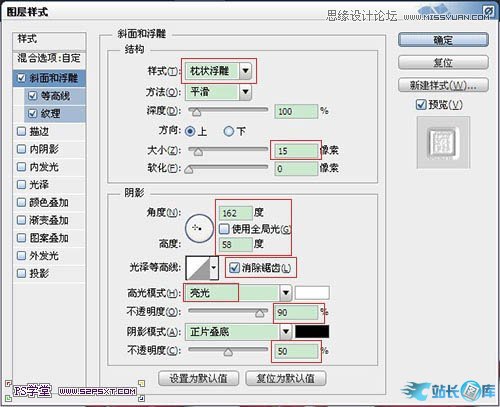The width and height of the screenshot is (500, 407).
Task: Expand the 阴影模式(A) dropdown arrow
Action: [286, 332]
